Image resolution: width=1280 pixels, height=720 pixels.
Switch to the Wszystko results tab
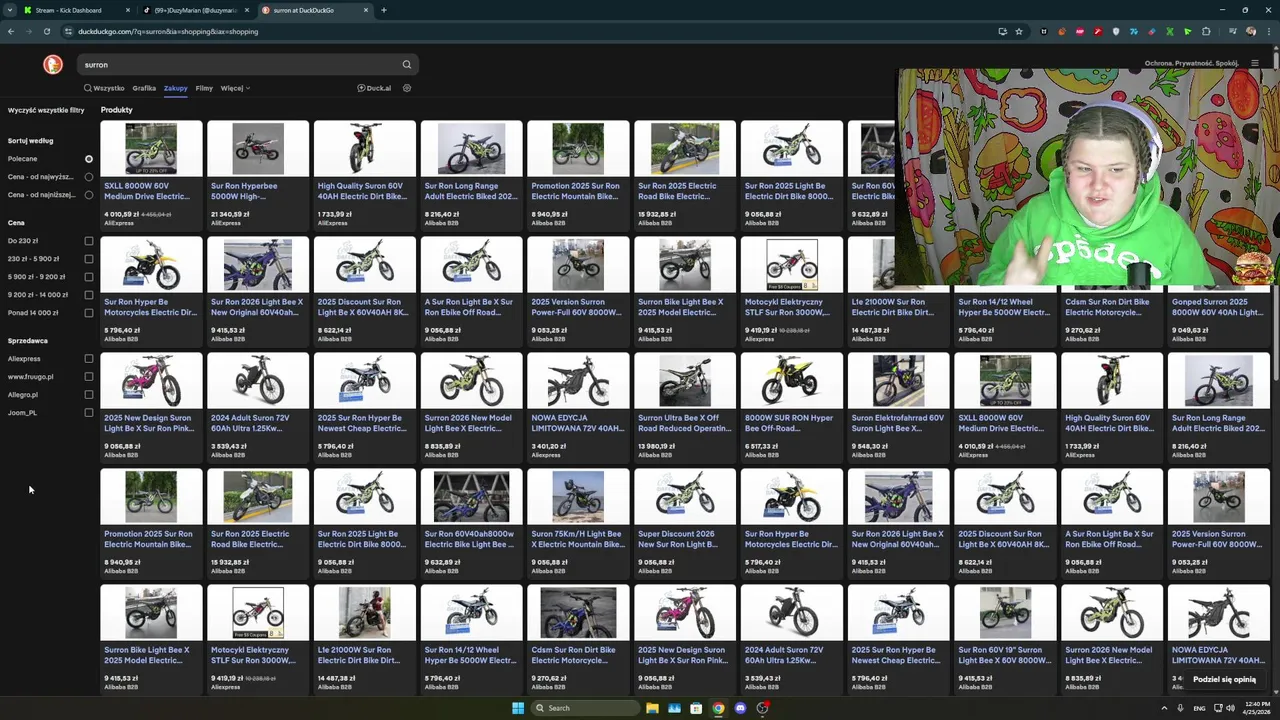tap(104, 88)
